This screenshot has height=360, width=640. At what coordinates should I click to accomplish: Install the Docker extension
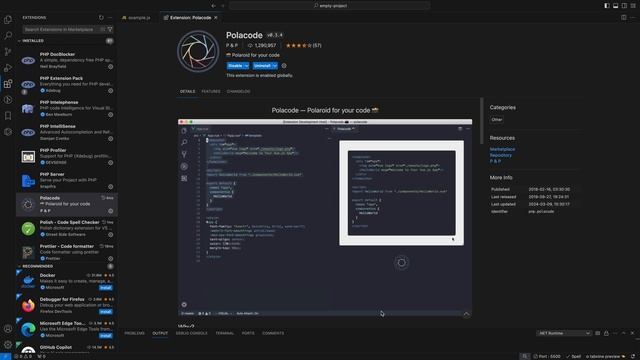105,288
